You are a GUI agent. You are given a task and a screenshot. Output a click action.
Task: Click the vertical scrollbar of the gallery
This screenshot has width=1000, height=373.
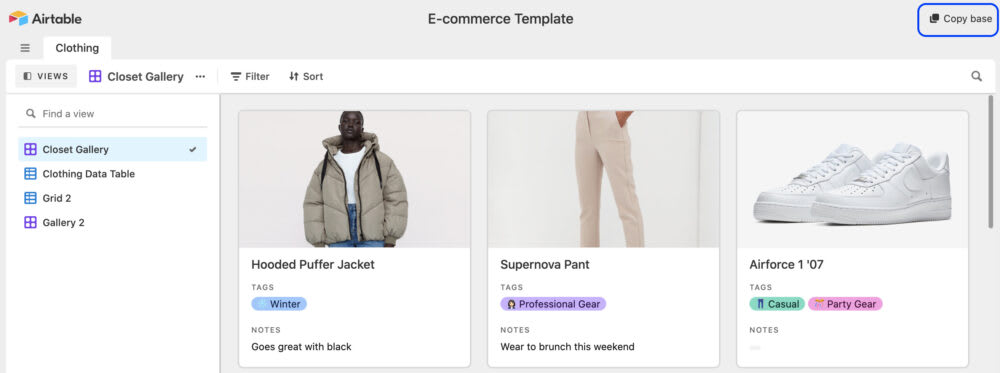990,161
